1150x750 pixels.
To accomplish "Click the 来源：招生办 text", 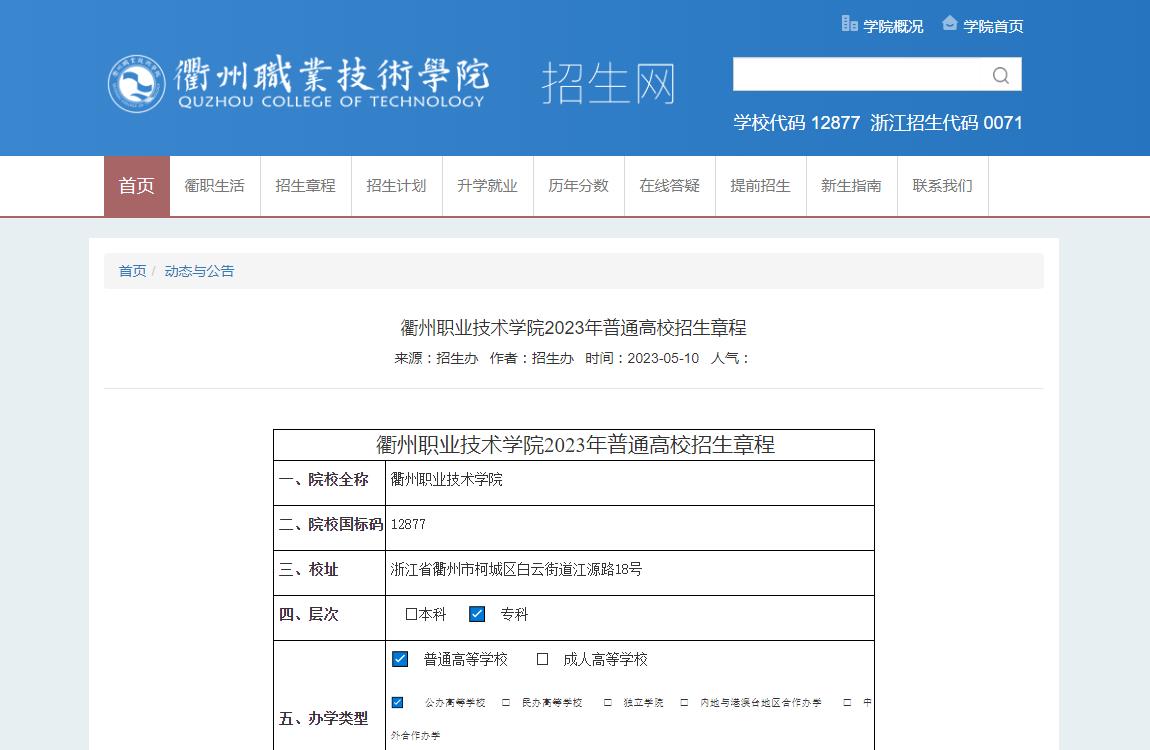I will click(436, 359).
